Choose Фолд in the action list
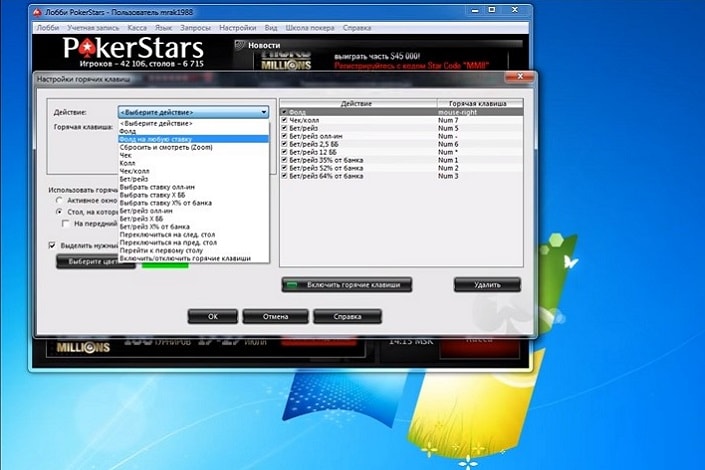Viewport: 705px width, 470px height. [193, 131]
